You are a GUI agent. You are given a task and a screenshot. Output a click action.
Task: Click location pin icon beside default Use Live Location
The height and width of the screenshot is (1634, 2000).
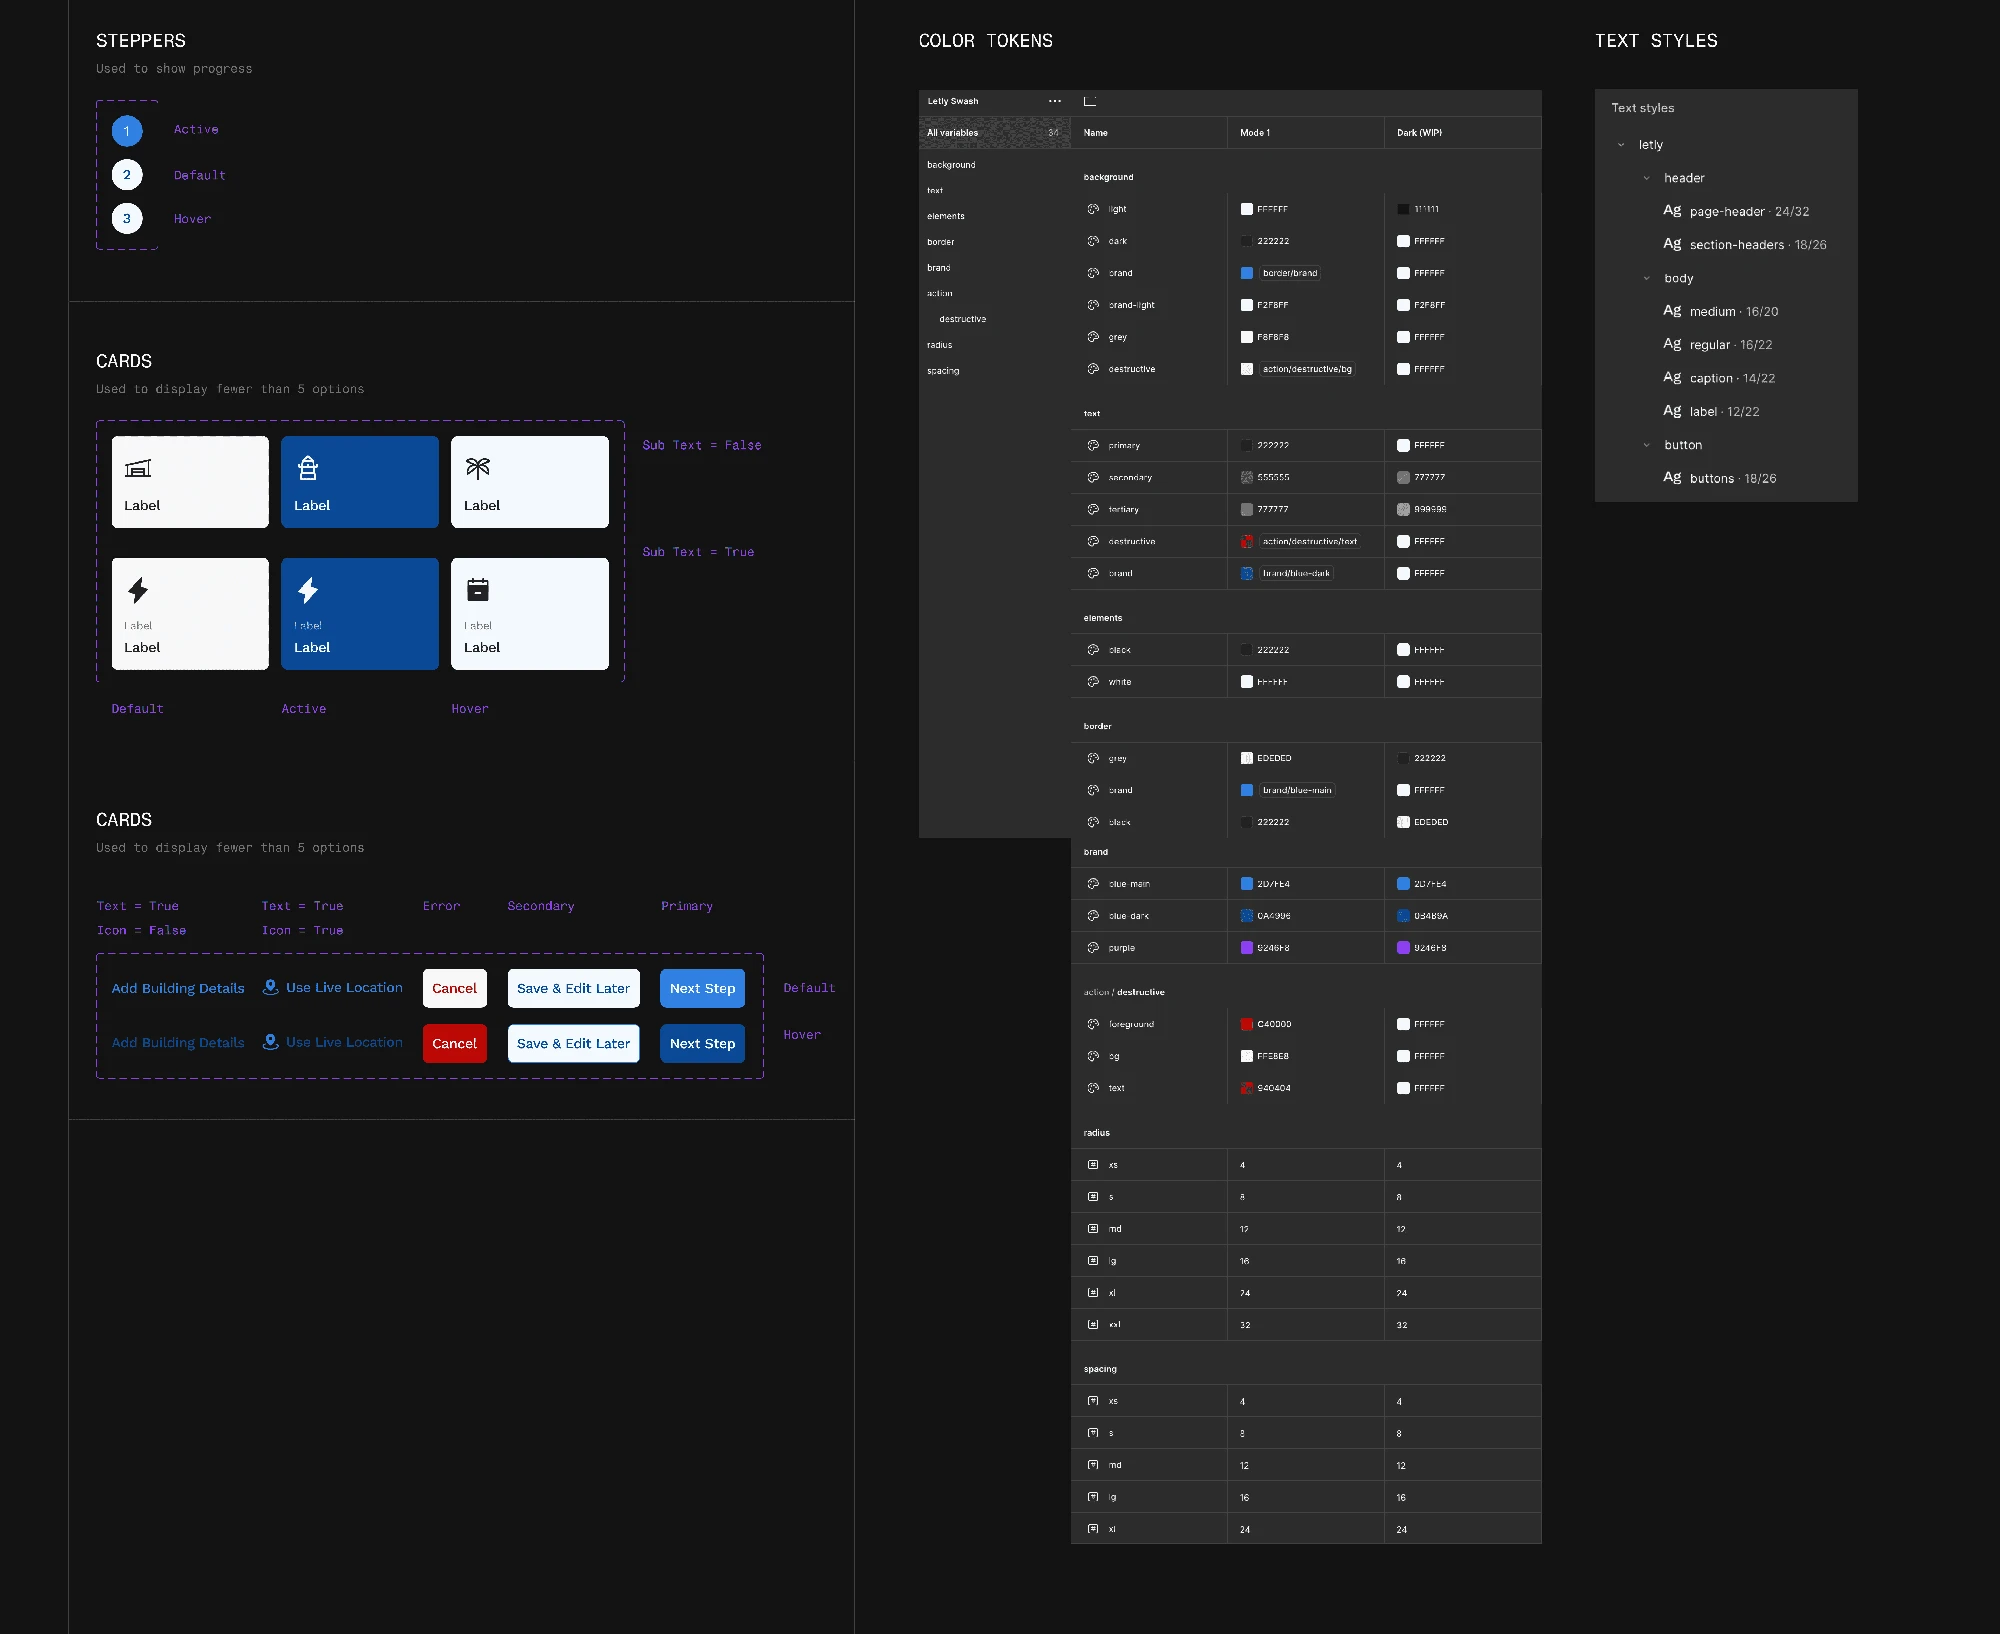point(270,987)
